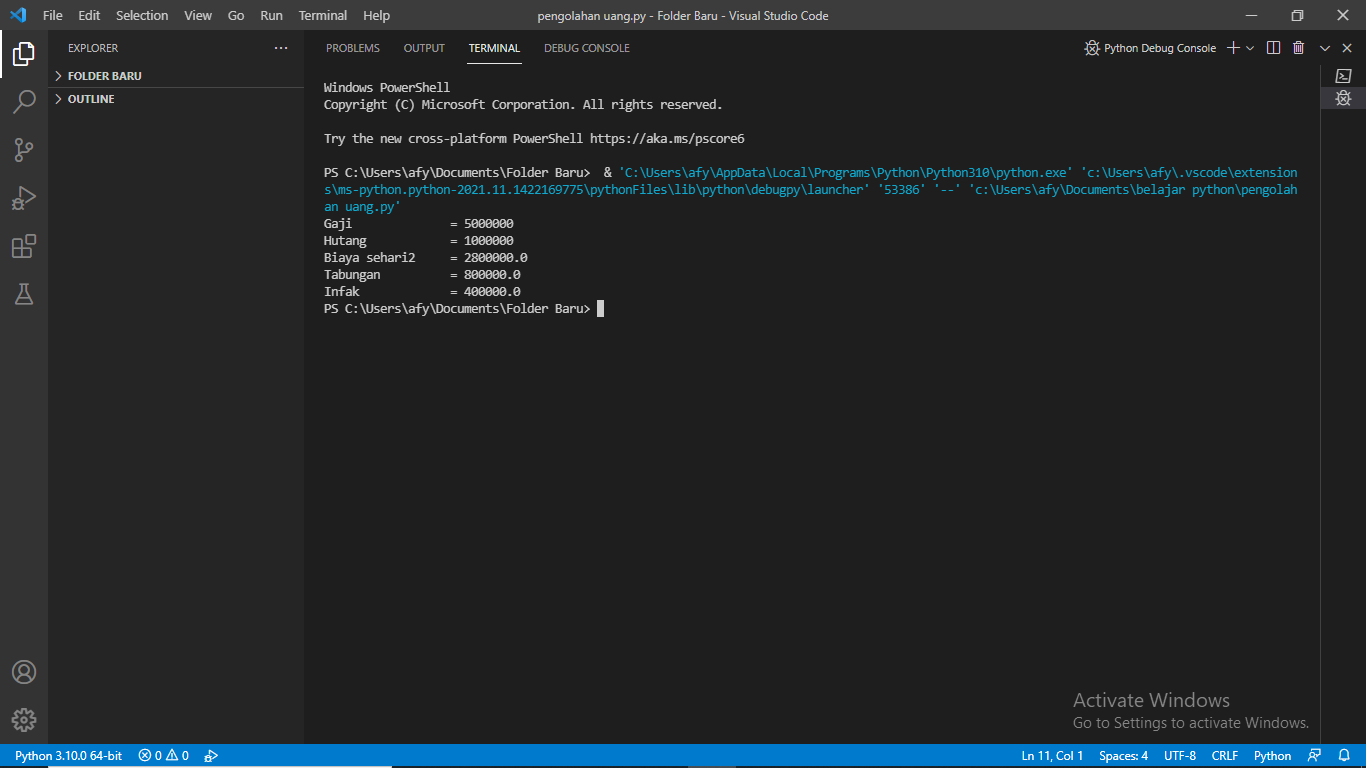This screenshot has height=768, width=1366.
Task: Open the Source Control view
Action: pyautogui.click(x=24, y=150)
